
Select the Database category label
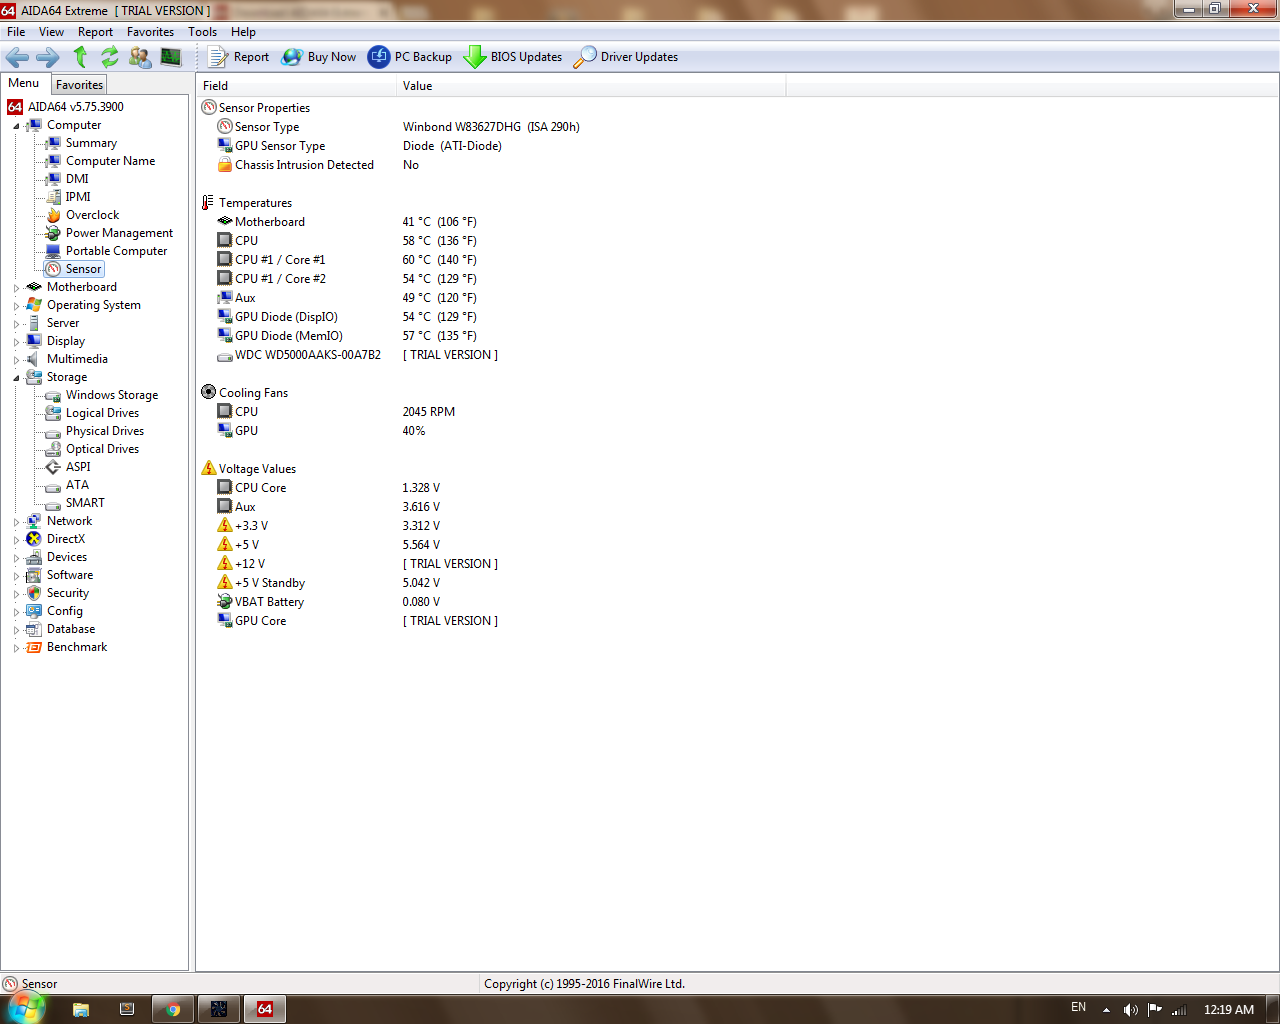[x=71, y=629]
